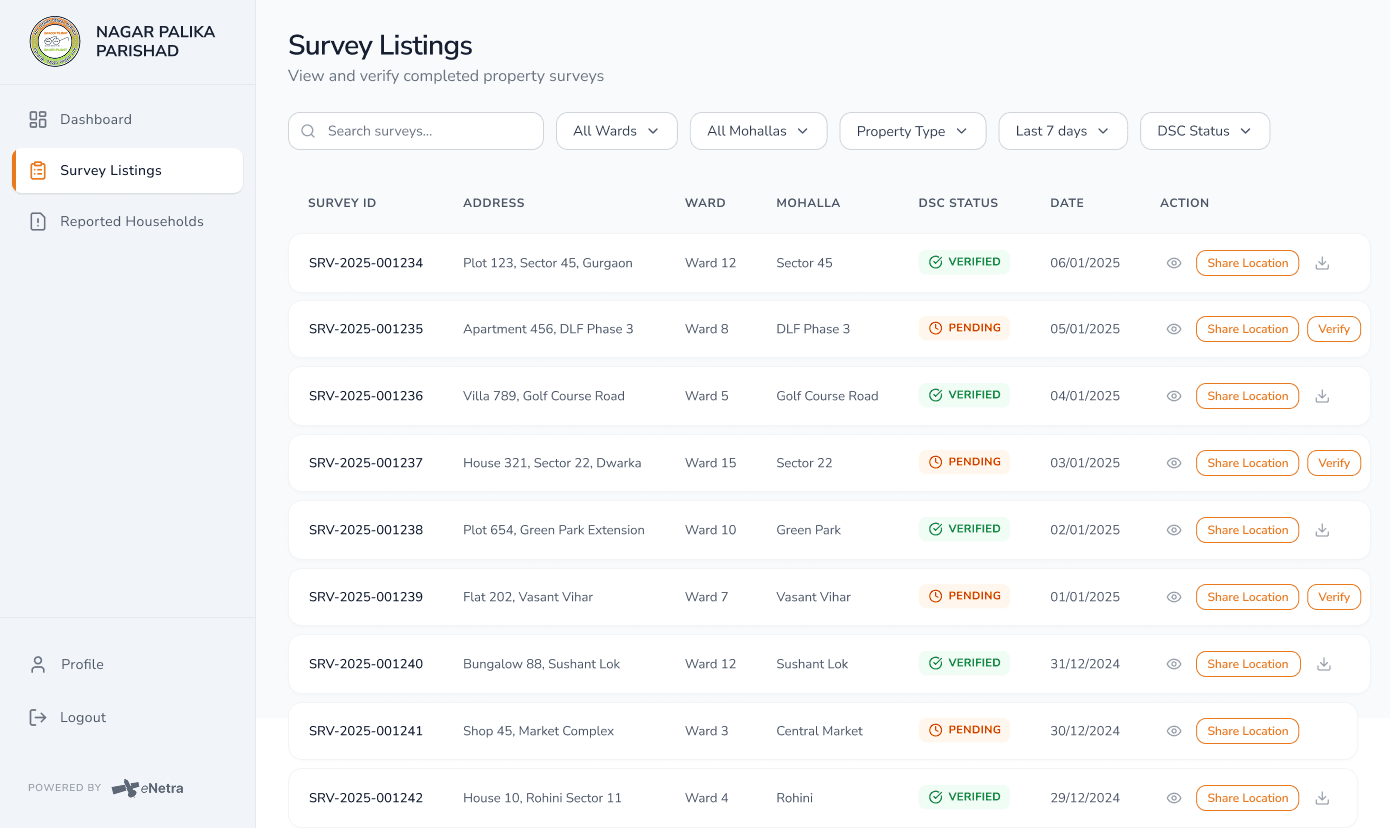The image size is (1390, 828).
Task: Share location for Shop 45, Market Complex
Action: pyautogui.click(x=1247, y=731)
